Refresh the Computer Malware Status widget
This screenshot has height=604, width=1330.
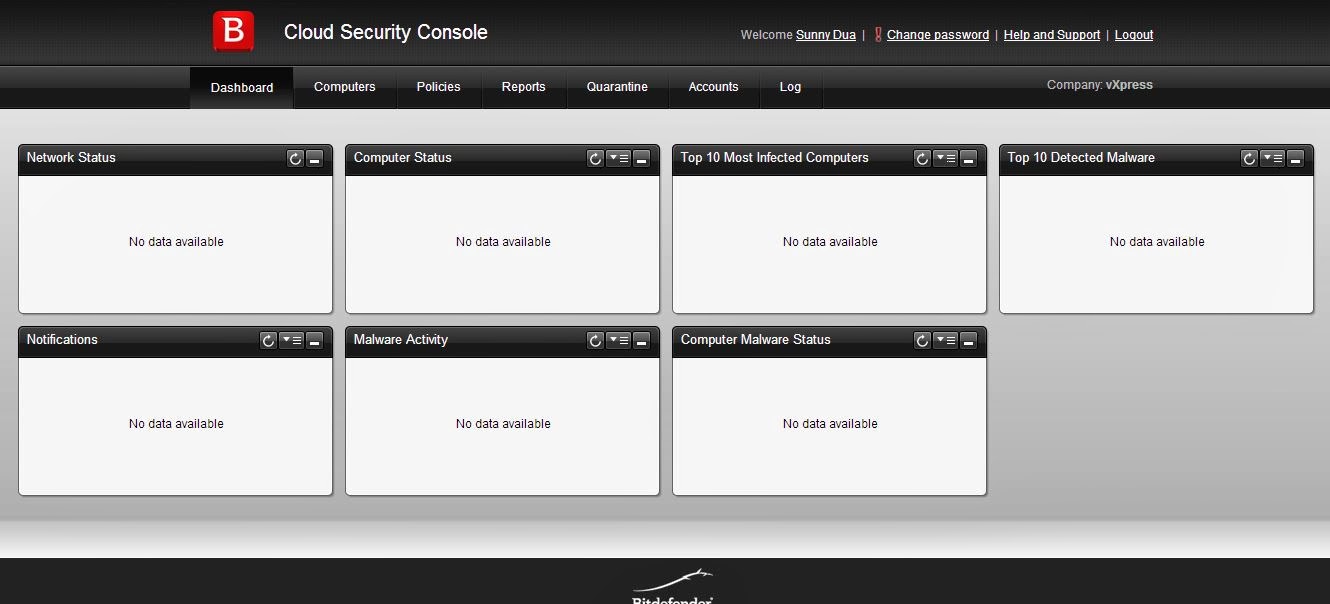[x=922, y=341]
